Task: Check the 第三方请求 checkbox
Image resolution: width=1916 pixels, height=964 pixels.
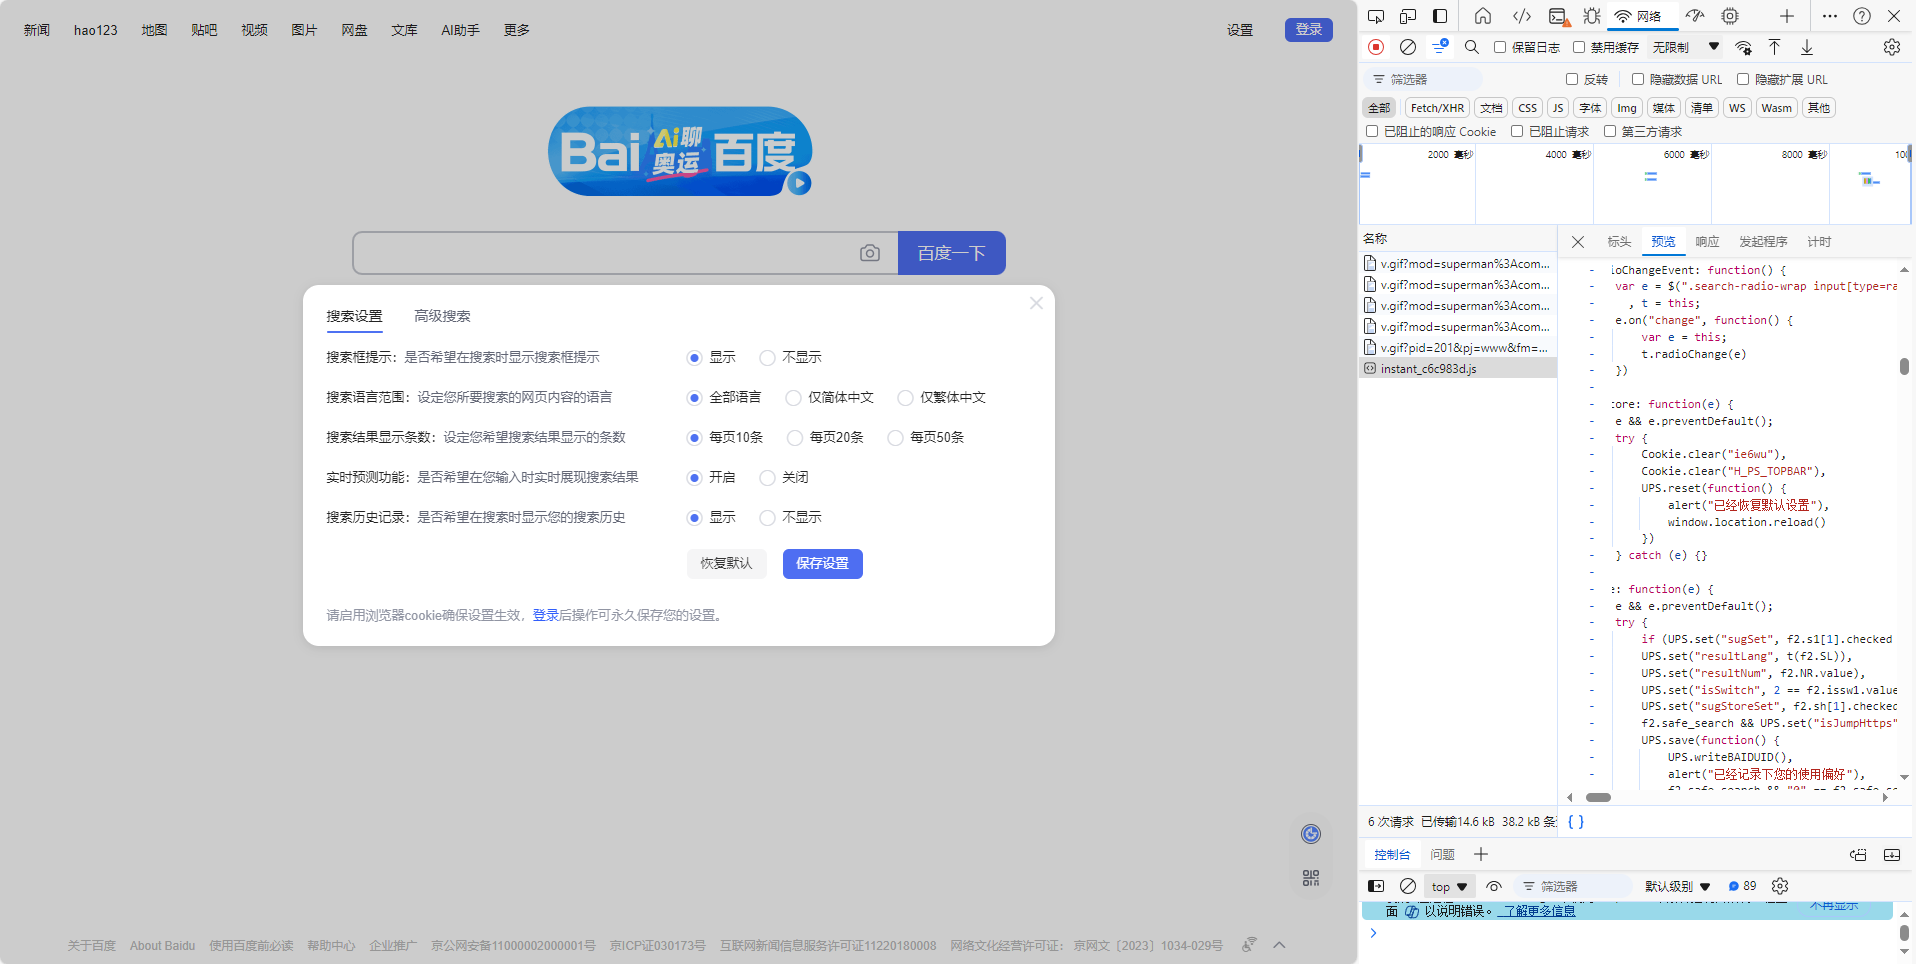Action: click(x=1610, y=131)
